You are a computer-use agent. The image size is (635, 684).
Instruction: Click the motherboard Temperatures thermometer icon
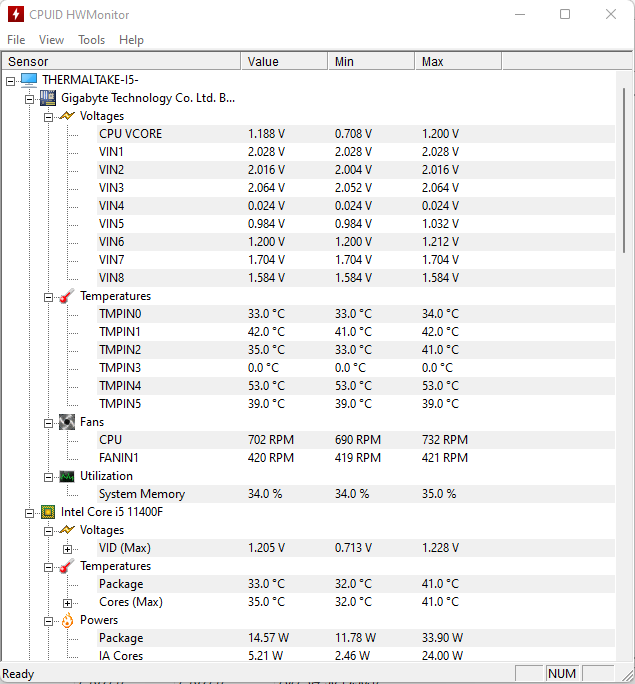coord(67,296)
